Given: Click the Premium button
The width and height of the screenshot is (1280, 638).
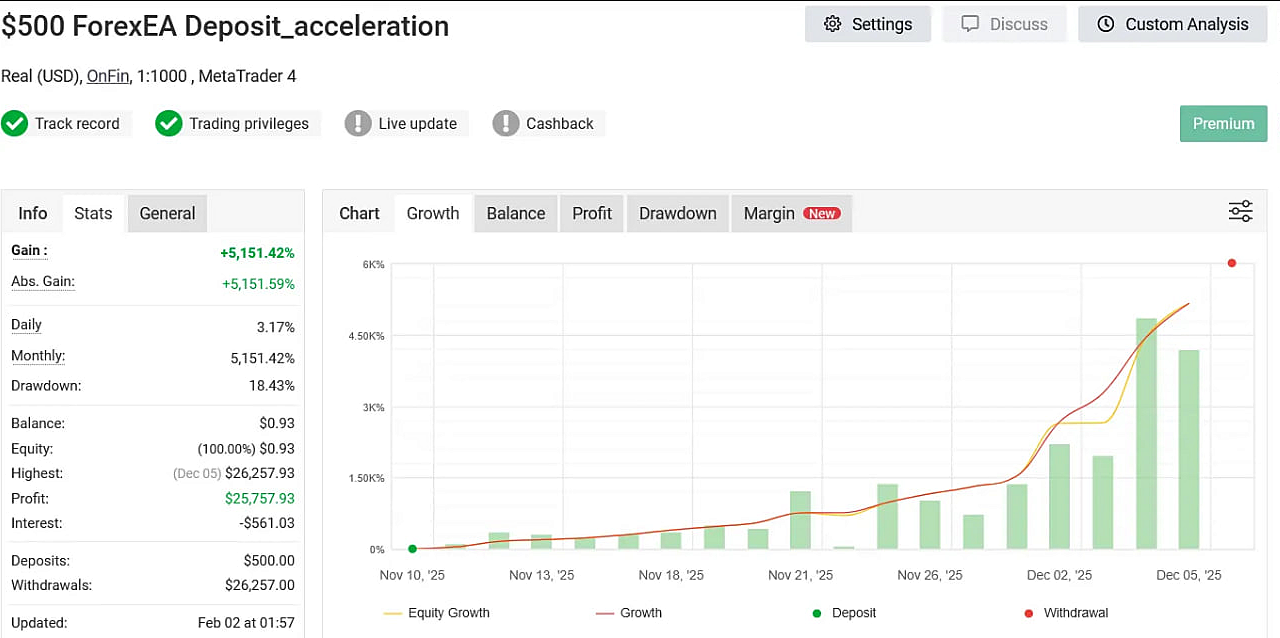Looking at the screenshot, I should point(1223,123).
